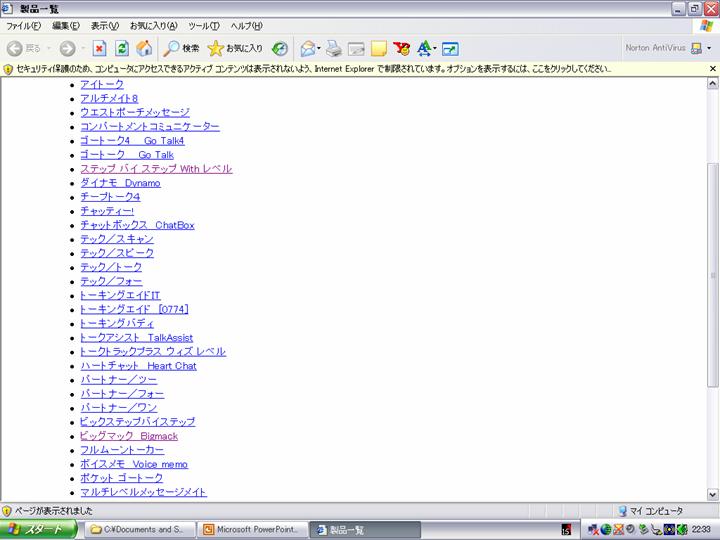The image size is (720, 540).
Task: Open the アイトーク link
Action: point(102,84)
